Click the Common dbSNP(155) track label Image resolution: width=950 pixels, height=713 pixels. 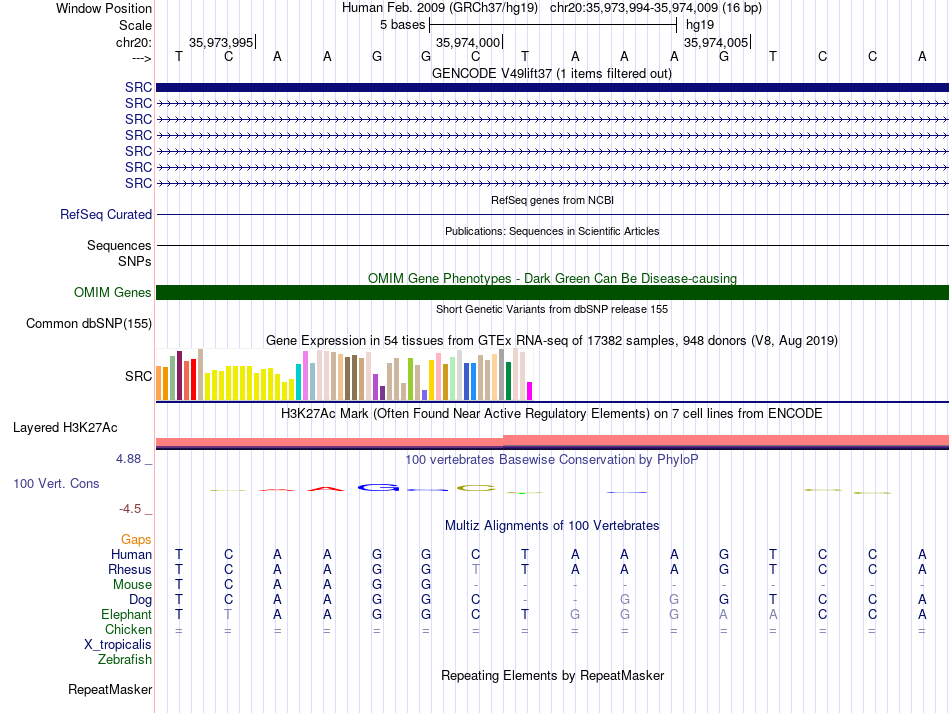coord(89,323)
